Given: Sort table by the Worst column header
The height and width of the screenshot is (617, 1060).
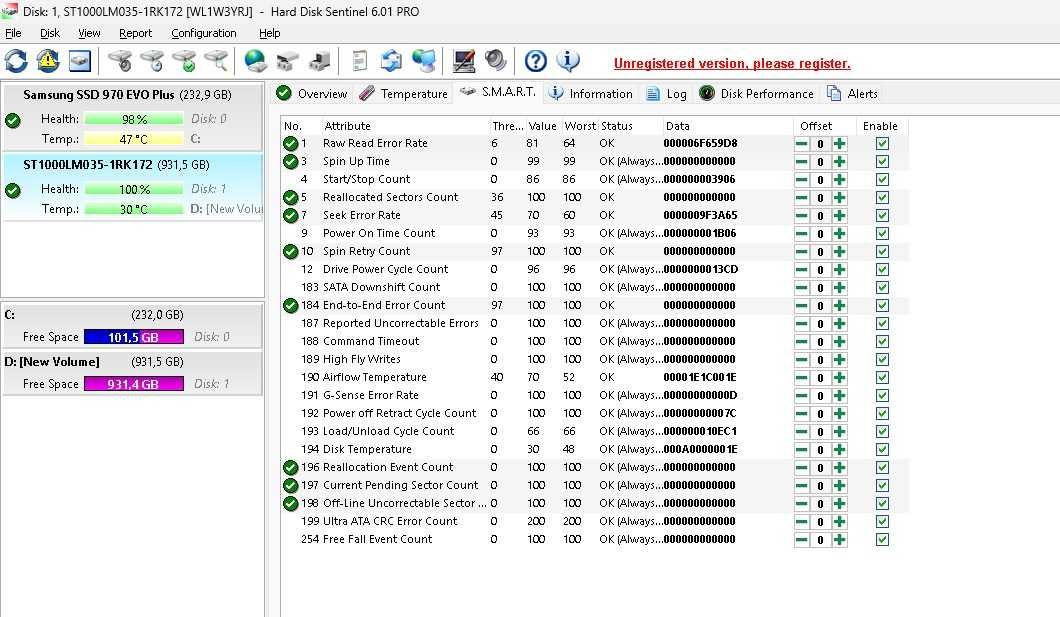Looking at the screenshot, I should pyautogui.click(x=580, y=126).
